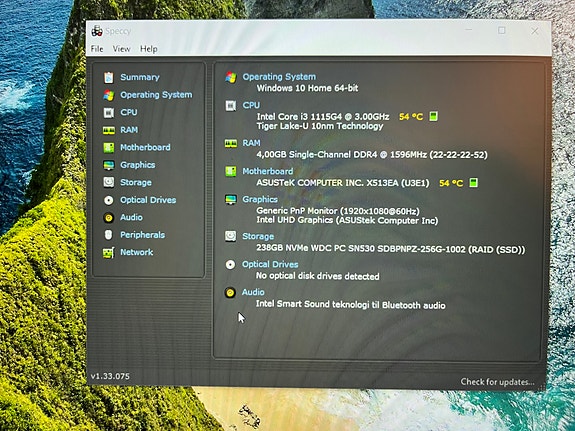
Task: Open Audio via the speaker sidebar icon
Action: [x=109, y=218]
